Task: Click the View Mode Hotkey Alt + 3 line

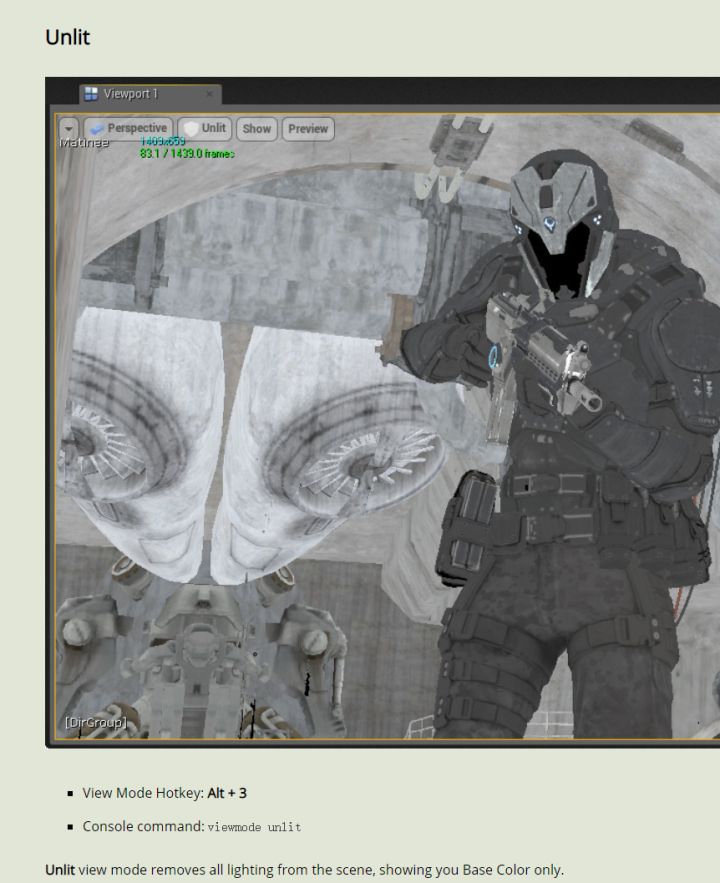Action: point(164,793)
